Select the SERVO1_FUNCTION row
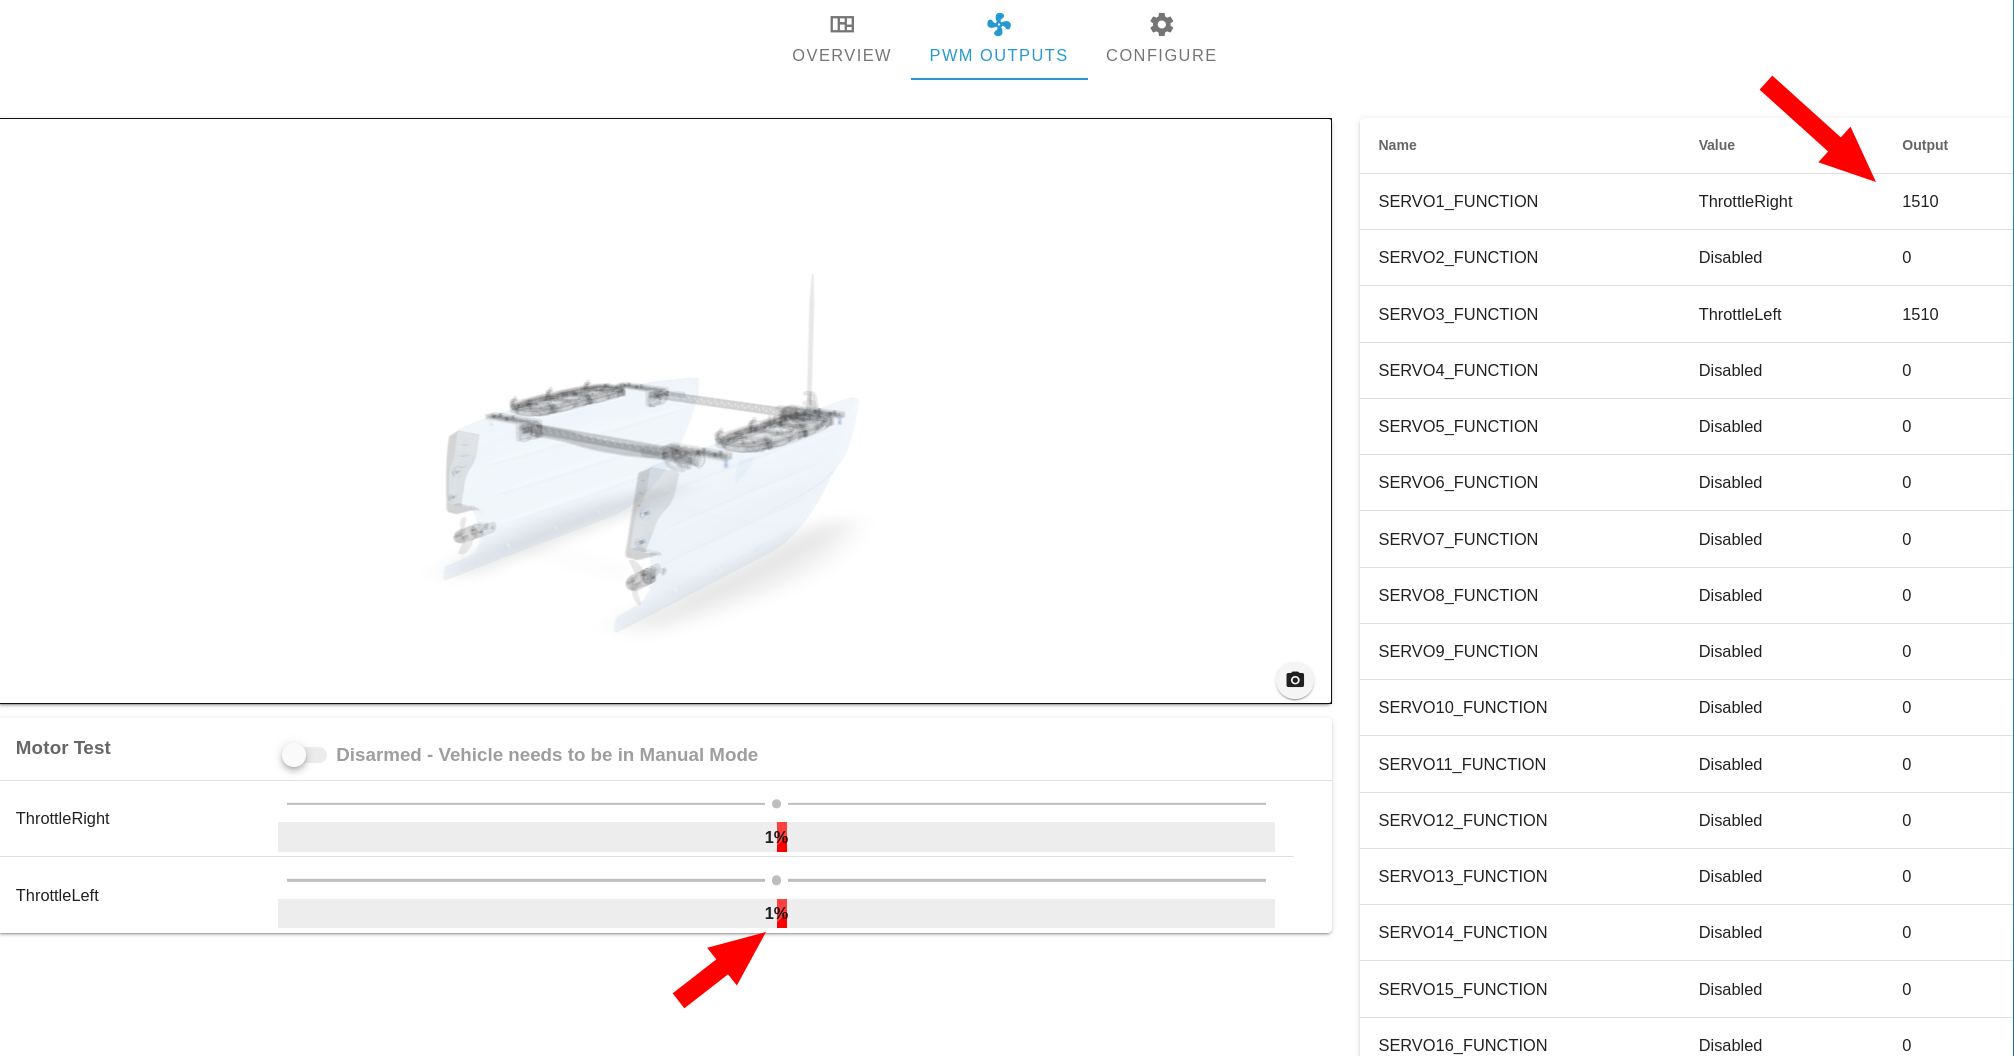Image resolution: width=2014 pixels, height=1056 pixels. pos(1686,202)
